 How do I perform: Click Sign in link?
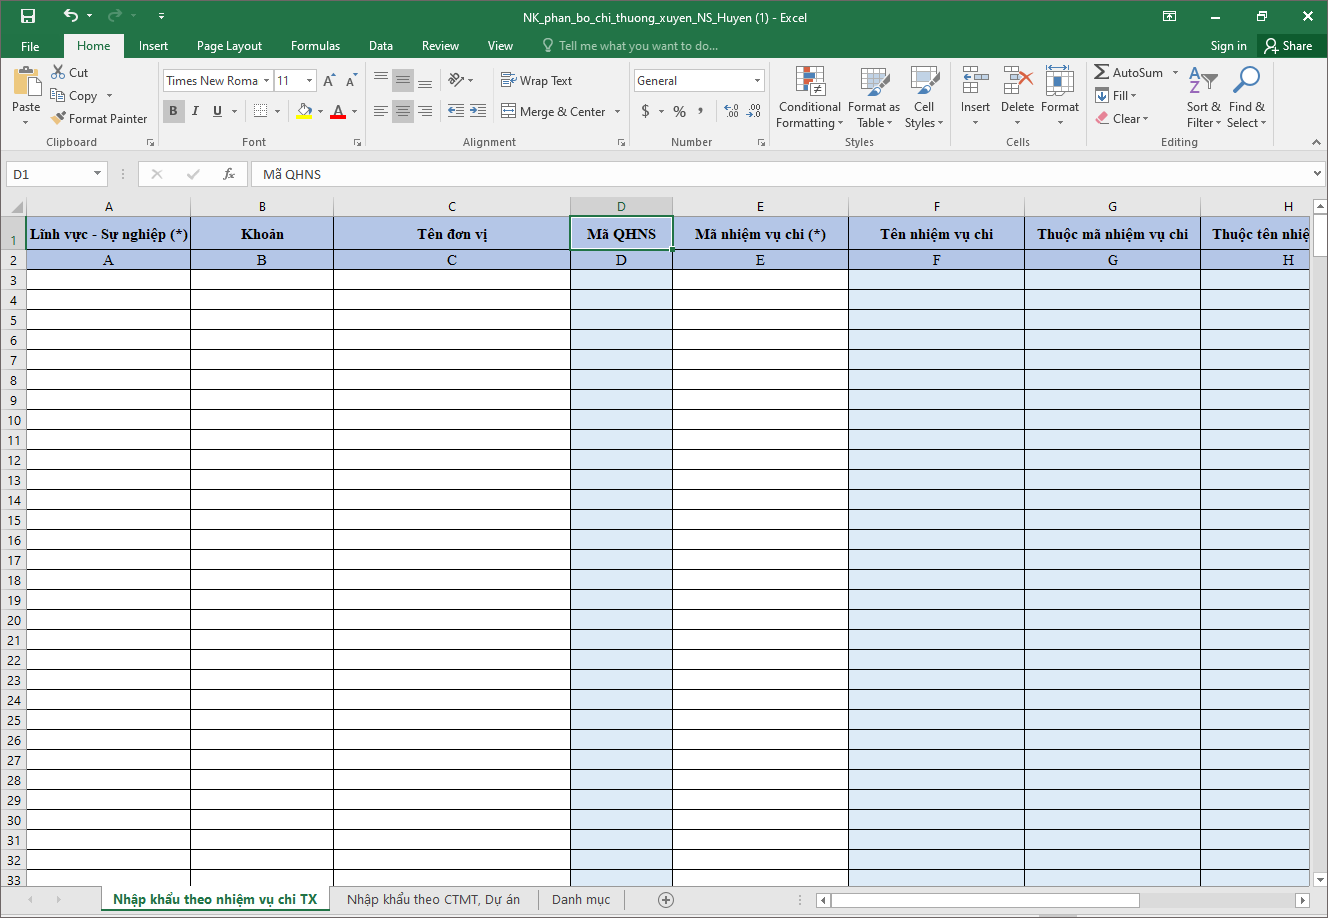(x=1228, y=46)
